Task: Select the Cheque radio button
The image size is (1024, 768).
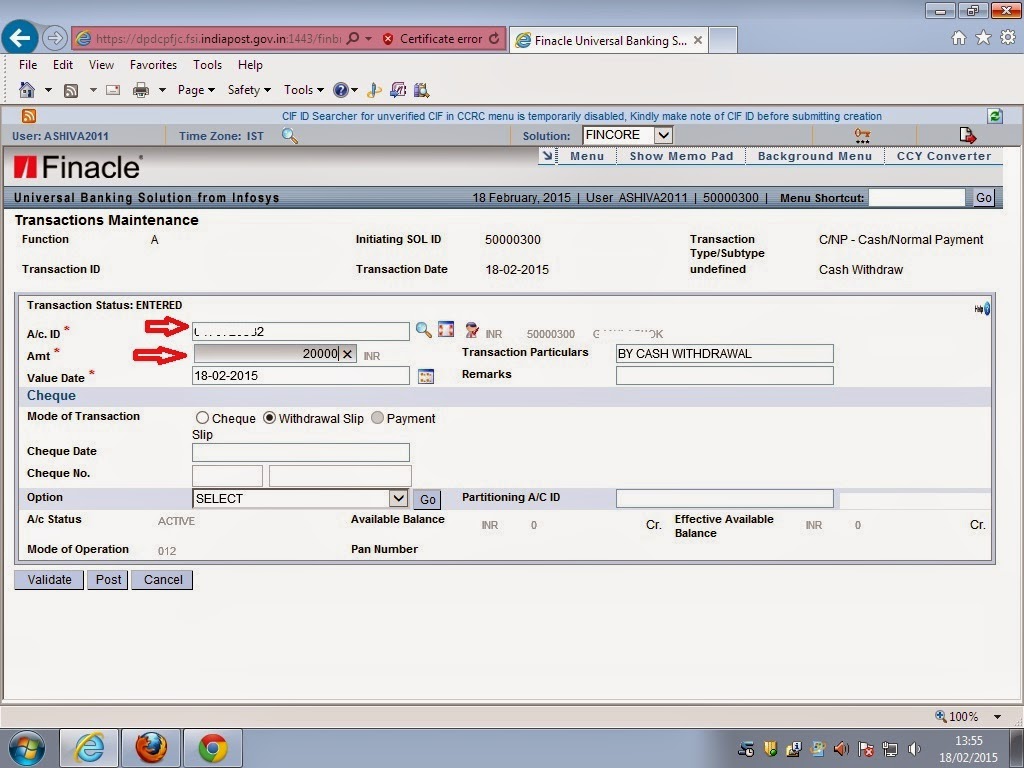Action: (x=202, y=417)
